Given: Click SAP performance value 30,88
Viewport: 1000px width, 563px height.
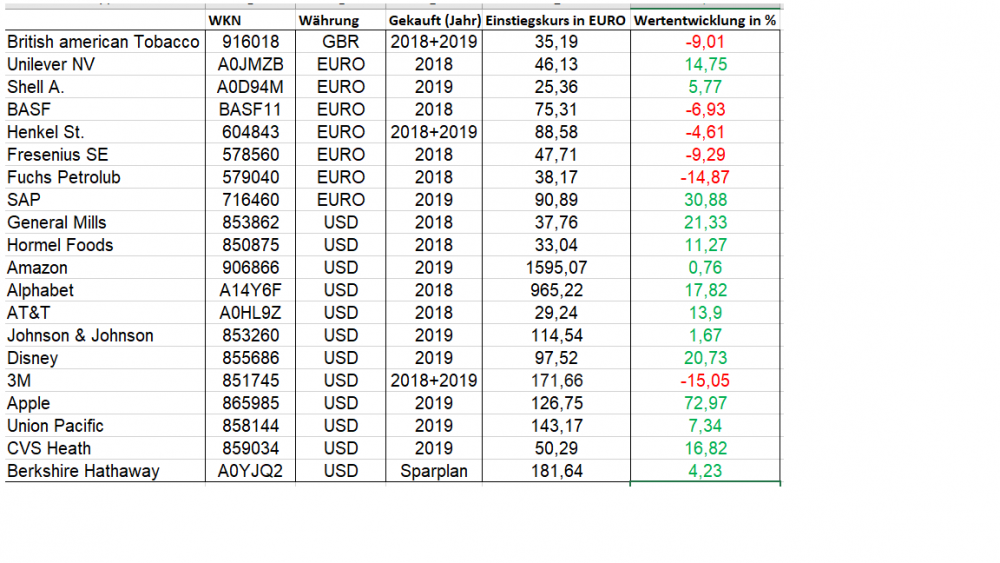Looking at the screenshot, I should click(706, 200).
